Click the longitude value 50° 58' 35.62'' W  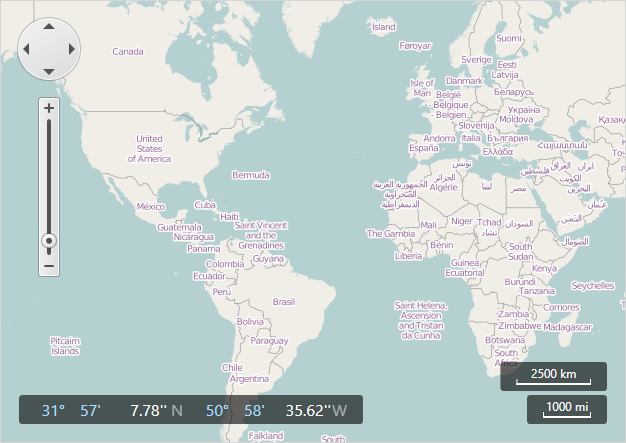[x=276, y=410]
